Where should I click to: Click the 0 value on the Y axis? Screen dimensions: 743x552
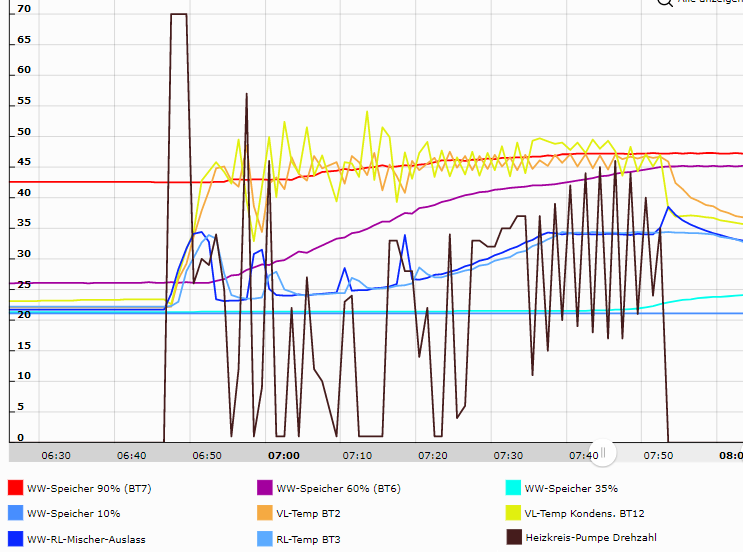[20, 438]
